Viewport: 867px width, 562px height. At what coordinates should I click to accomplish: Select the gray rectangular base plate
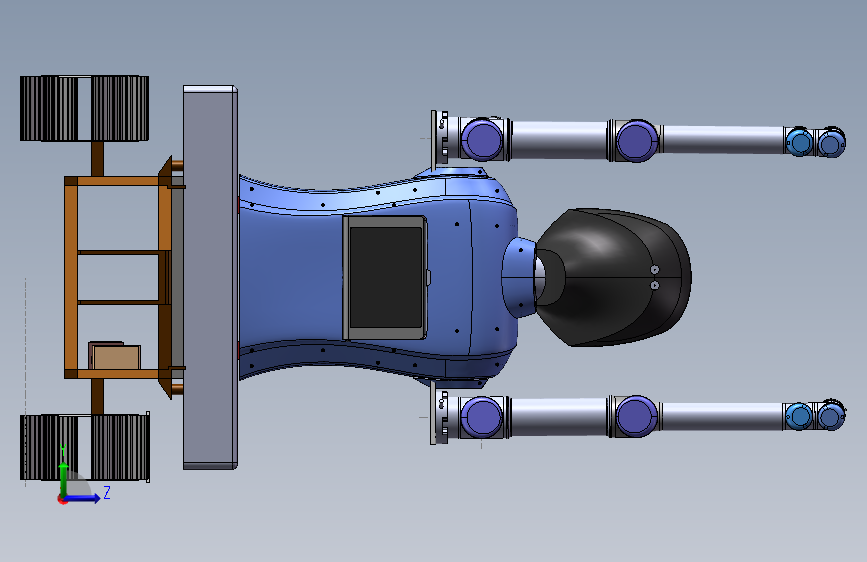click(210, 277)
